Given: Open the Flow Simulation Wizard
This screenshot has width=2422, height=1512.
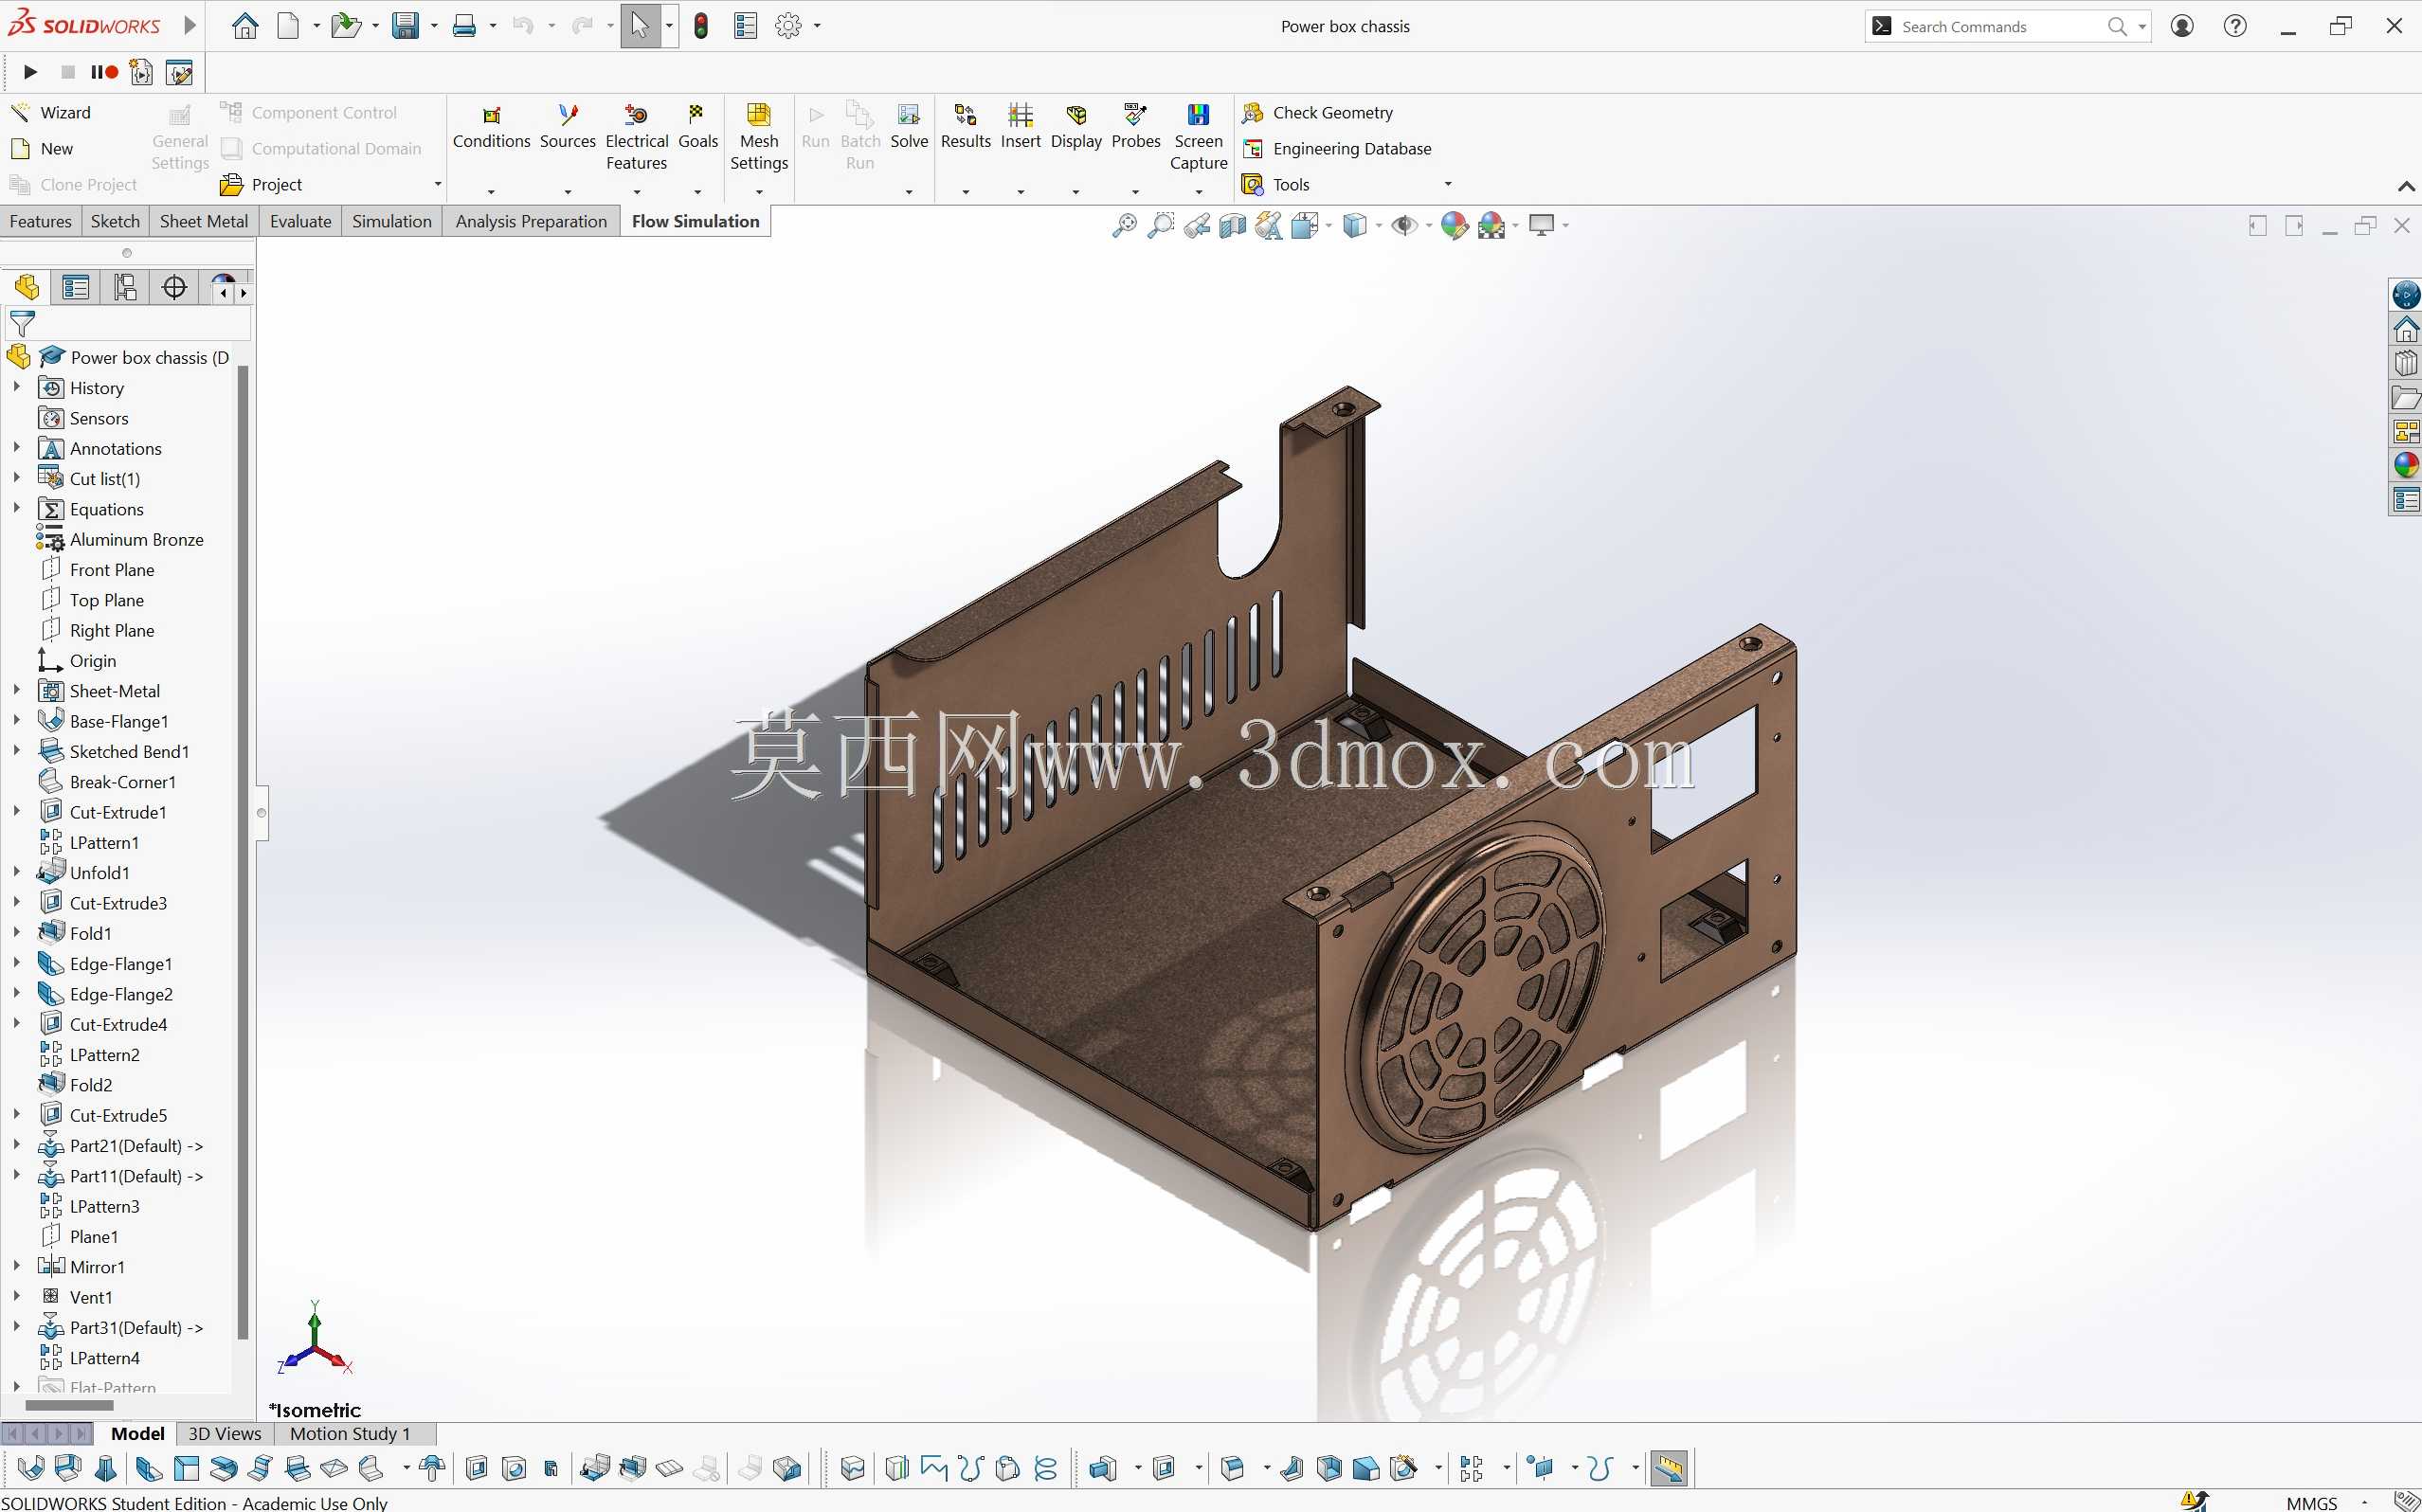Looking at the screenshot, I should point(50,113).
